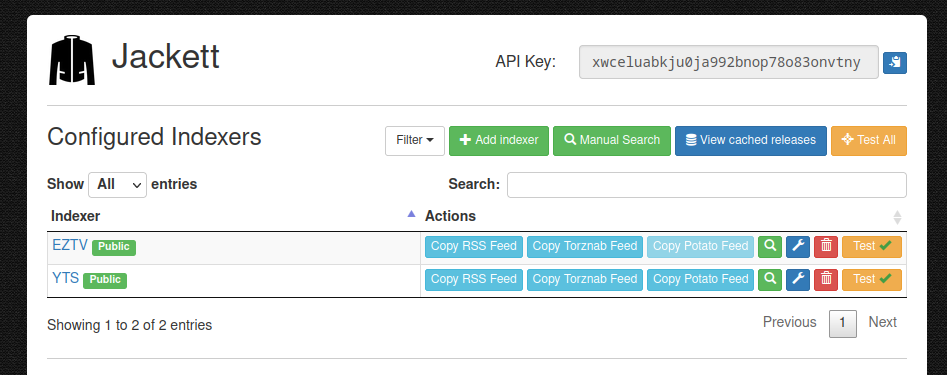Click the Actions column header
Screen dimensions: 947x375
[664, 216]
